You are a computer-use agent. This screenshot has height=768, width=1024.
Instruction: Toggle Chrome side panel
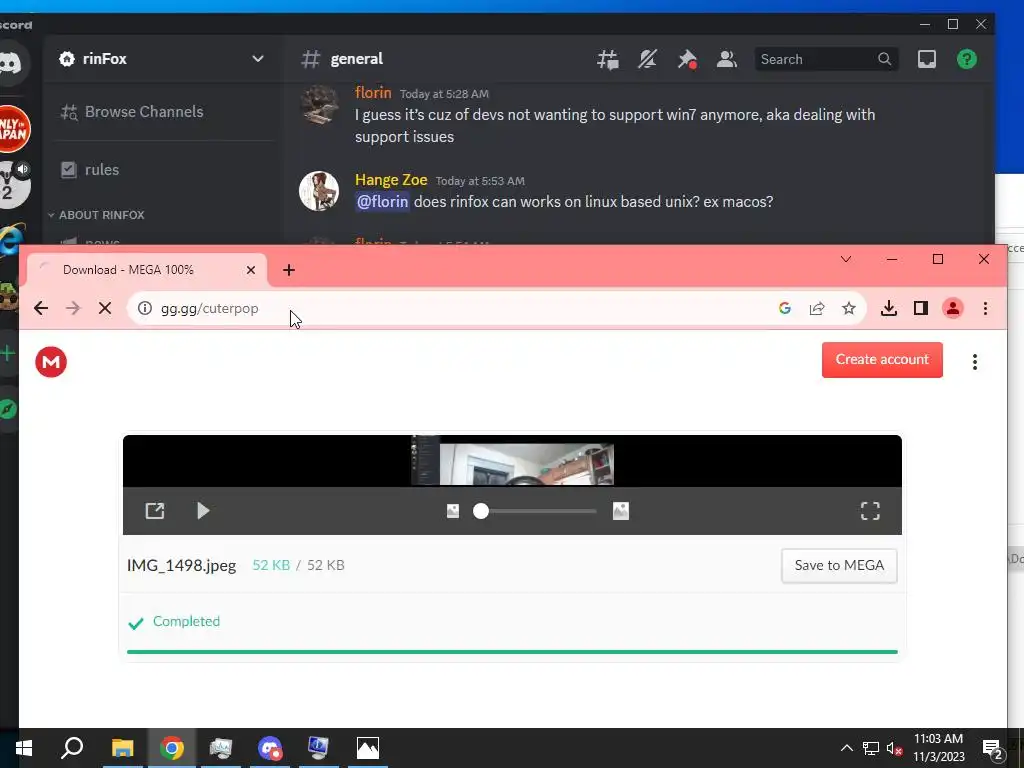(921, 308)
